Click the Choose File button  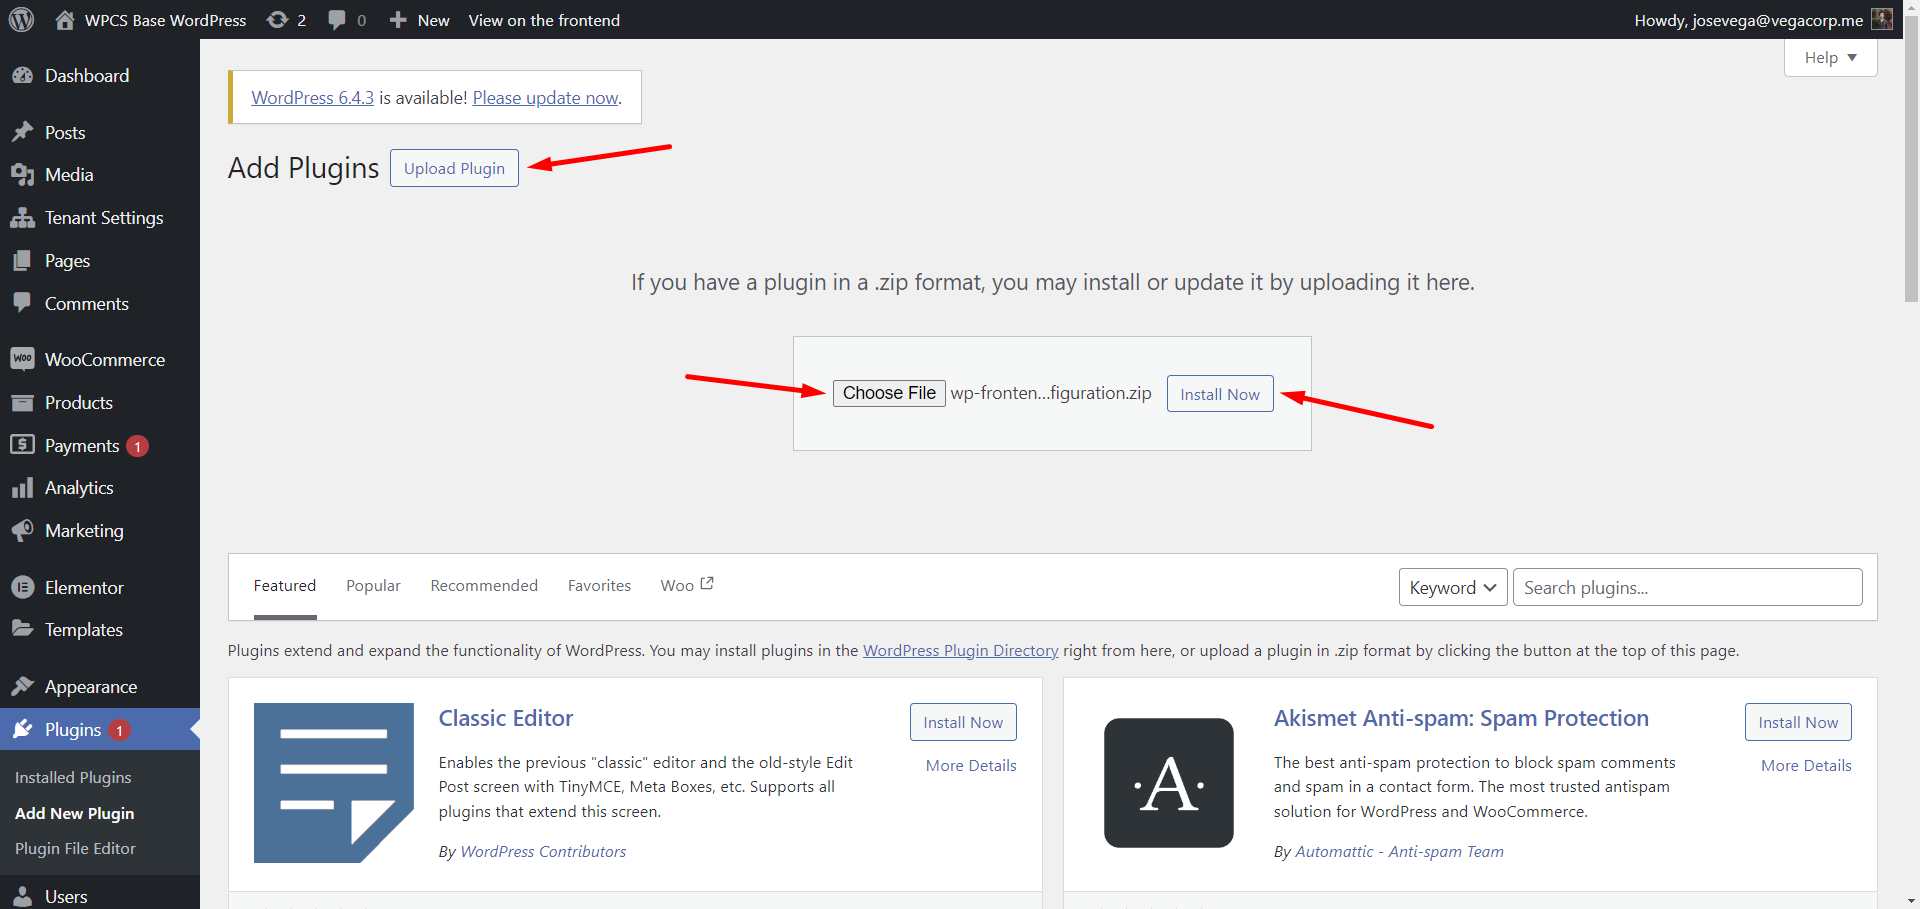pos(889,393)
